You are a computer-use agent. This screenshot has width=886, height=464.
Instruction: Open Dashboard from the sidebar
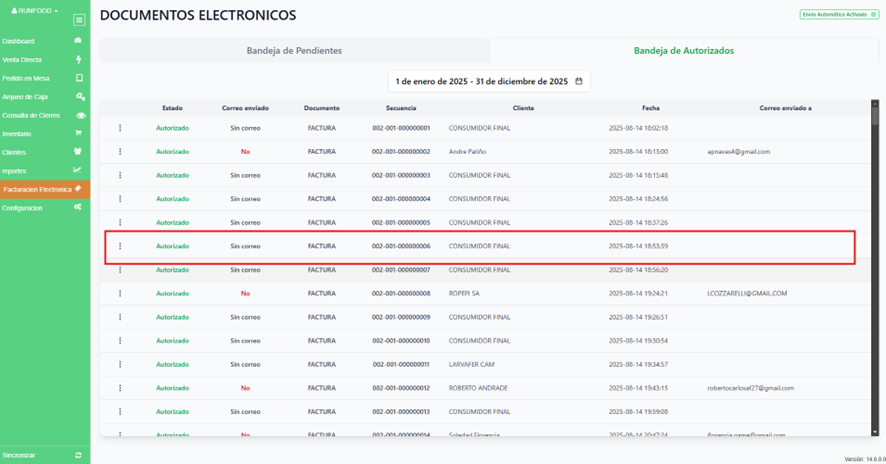click(18, 41)
